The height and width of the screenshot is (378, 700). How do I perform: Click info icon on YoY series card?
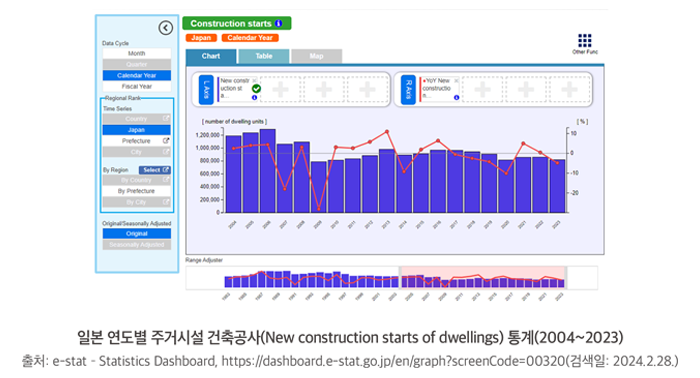[x=456, y=98]
